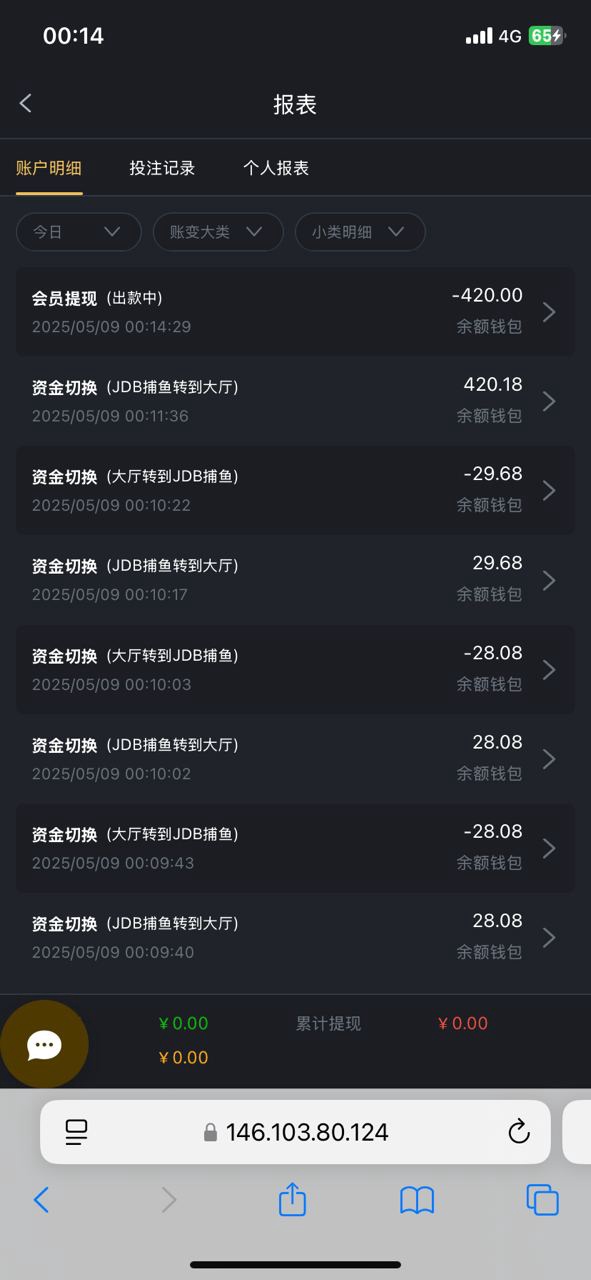
Task: Tap the back arrow beside 报表 title
Action: click(x=26, y=103)
